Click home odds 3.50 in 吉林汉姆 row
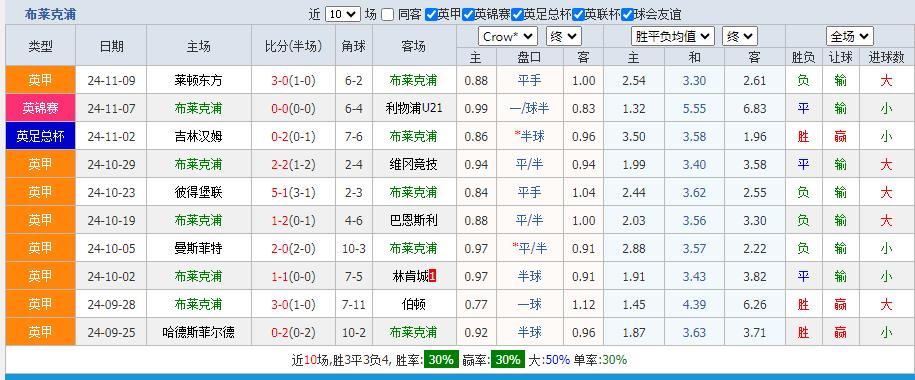Viewport: 915px width, 380px height. pyautogui.click(x=634, y=136)
